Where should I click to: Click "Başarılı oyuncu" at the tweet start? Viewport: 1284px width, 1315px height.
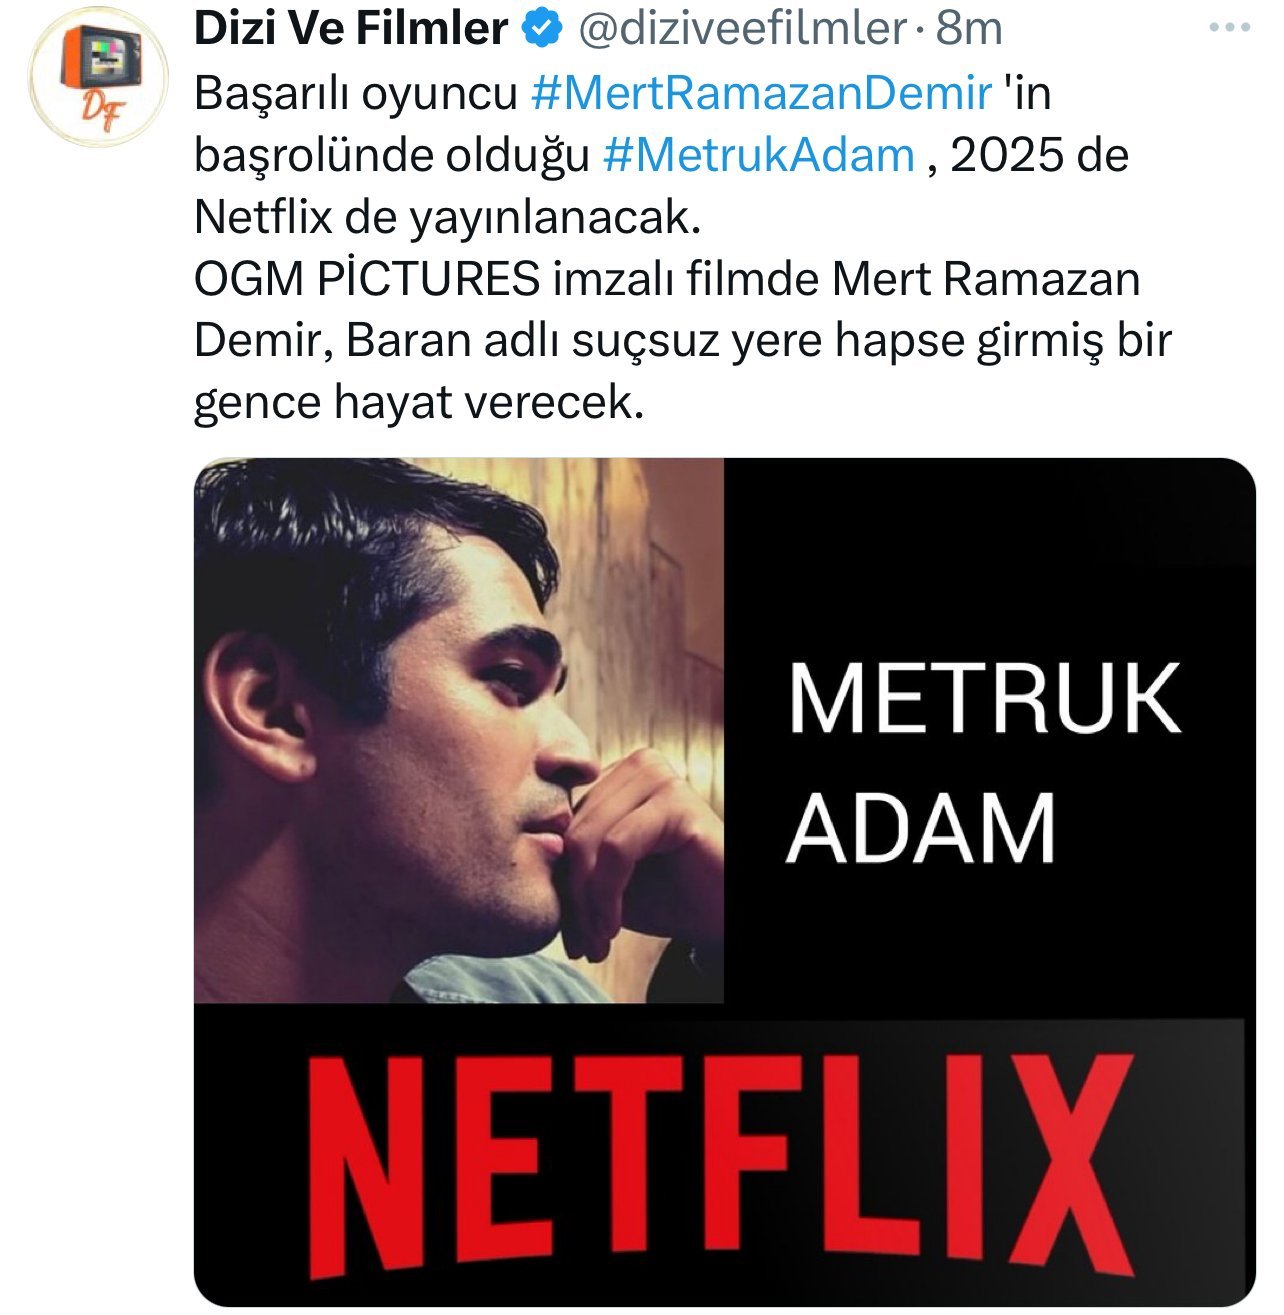click(x=355, y=93)
